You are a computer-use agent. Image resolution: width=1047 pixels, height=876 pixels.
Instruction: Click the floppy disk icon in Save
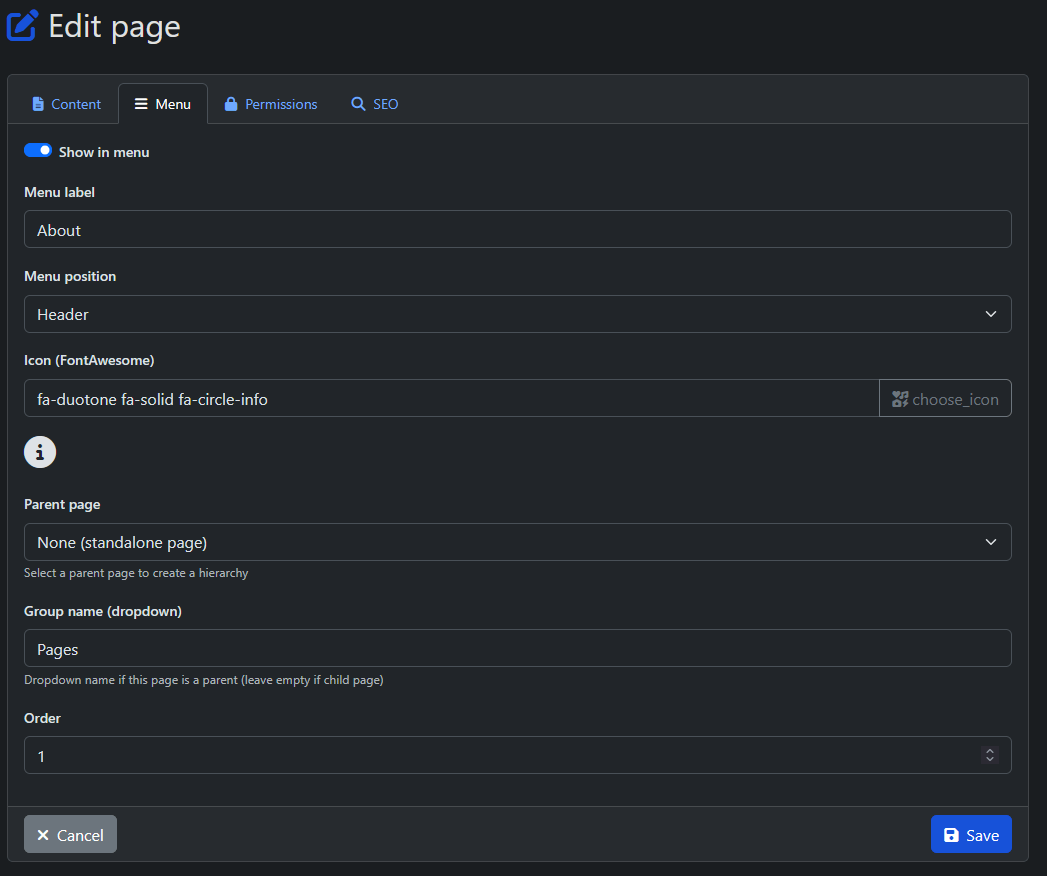(951, 835)
